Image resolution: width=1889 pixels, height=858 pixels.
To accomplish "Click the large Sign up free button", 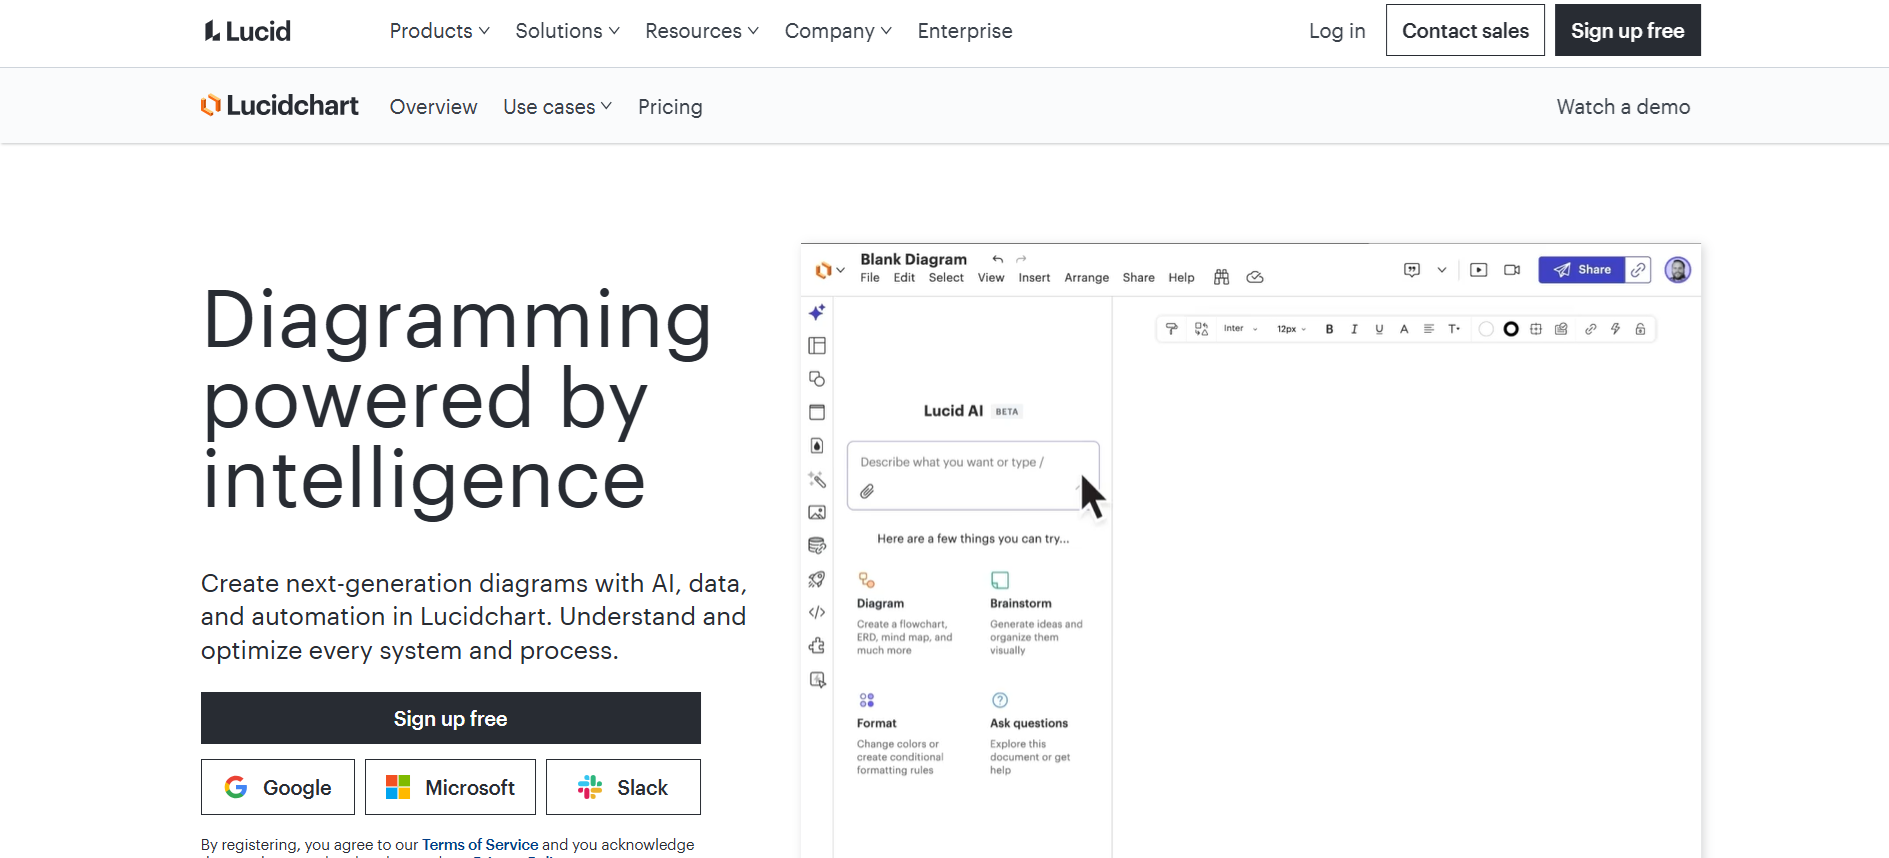I will [451, 718].
